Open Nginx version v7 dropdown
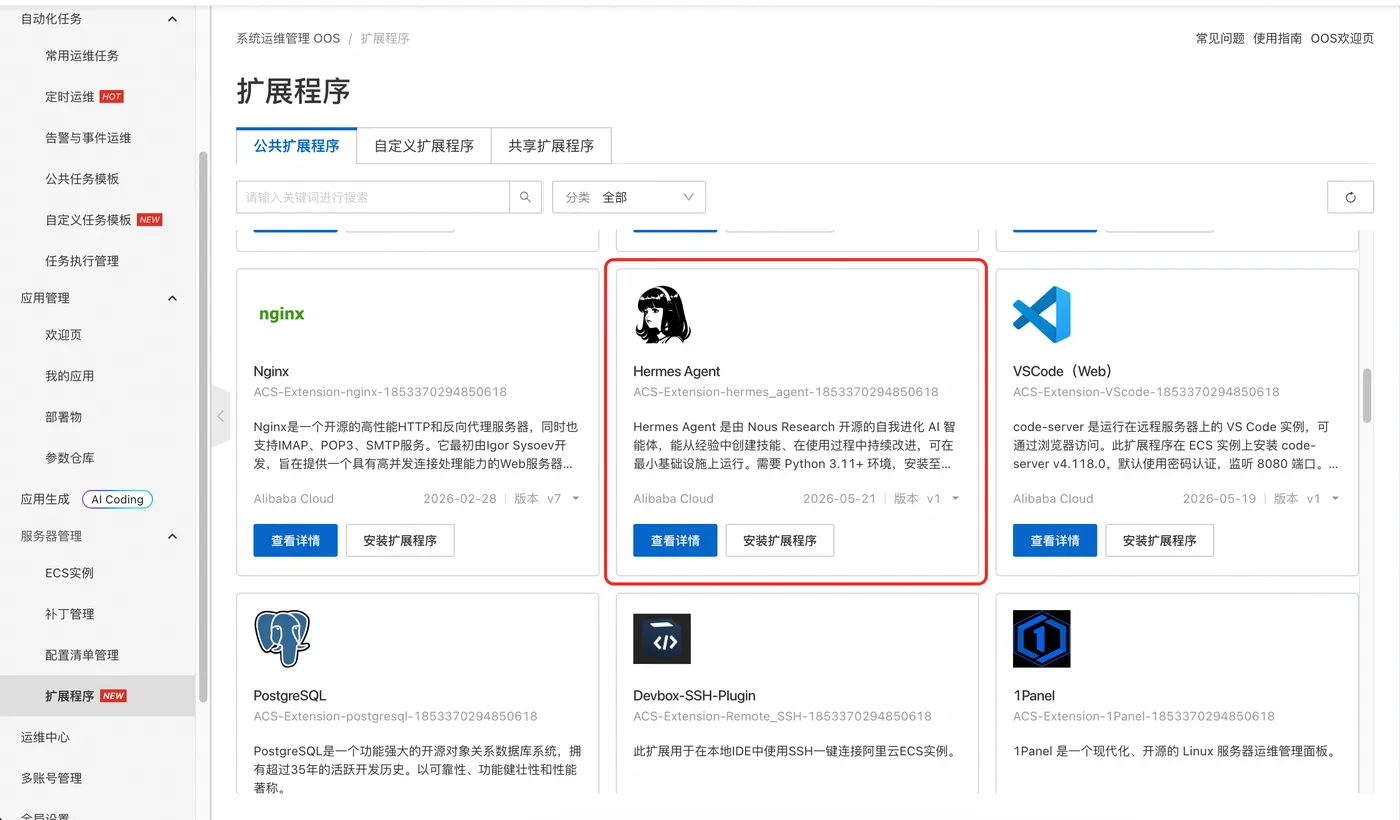The height and width of the screenshot is (820, 1400). pyautogui.click(x=575, y=498)
